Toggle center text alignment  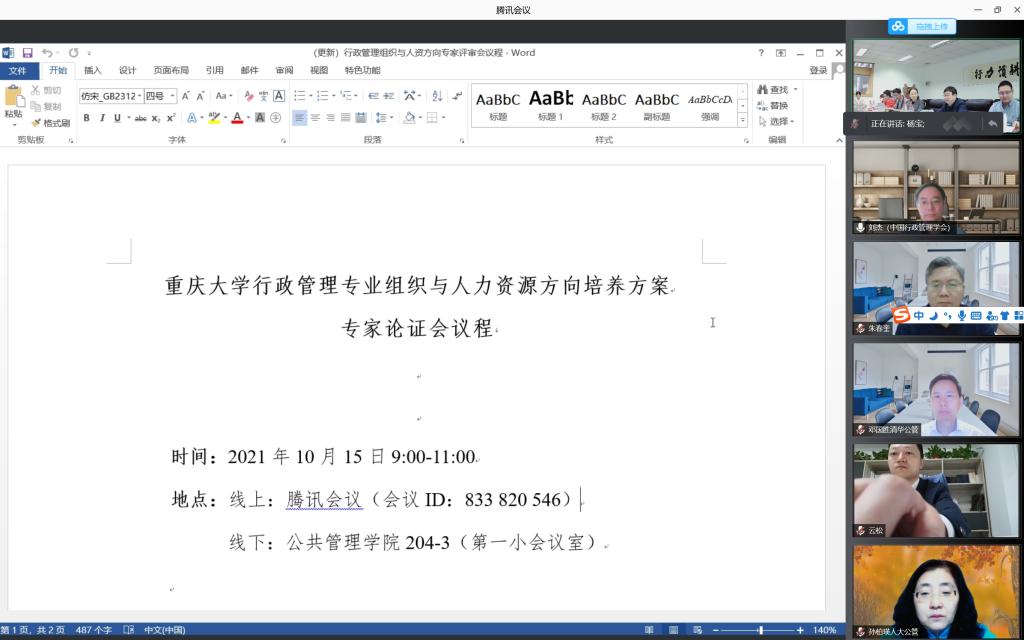pos(315,118)
